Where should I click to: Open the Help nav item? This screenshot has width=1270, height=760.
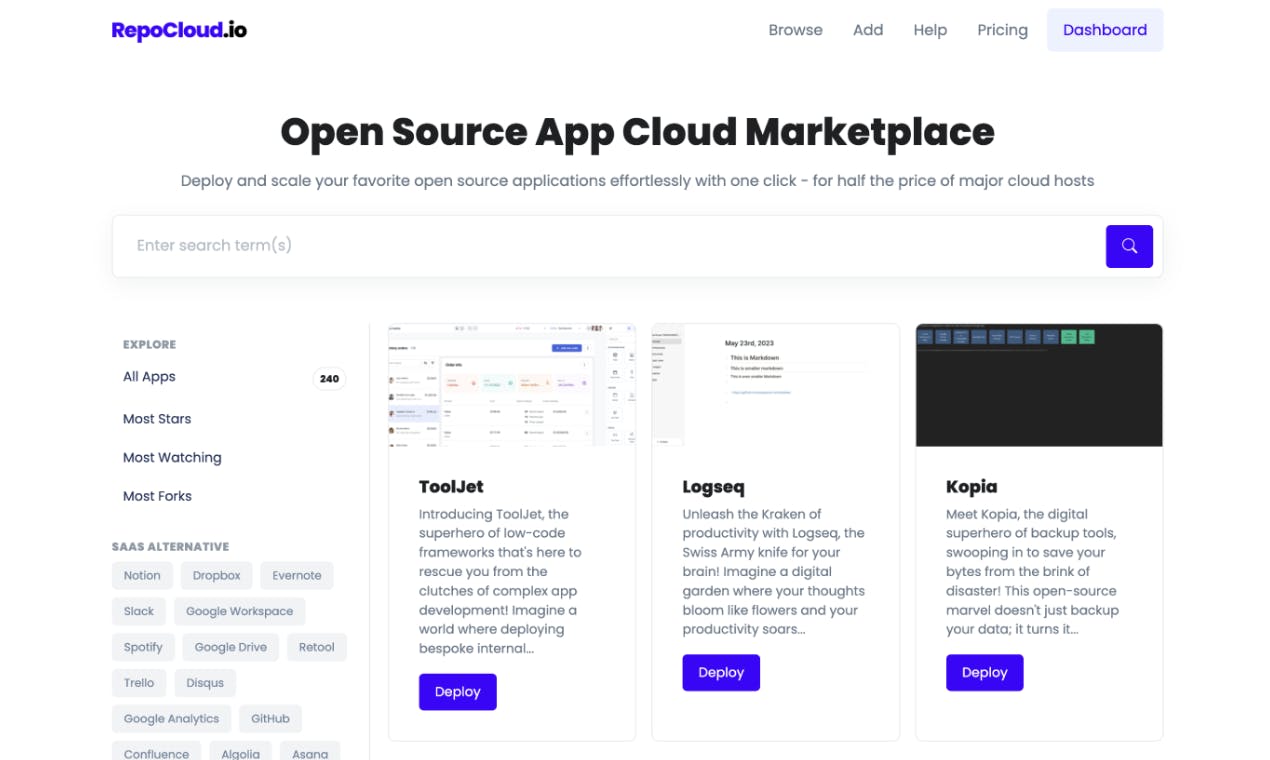tap(930, 30)
